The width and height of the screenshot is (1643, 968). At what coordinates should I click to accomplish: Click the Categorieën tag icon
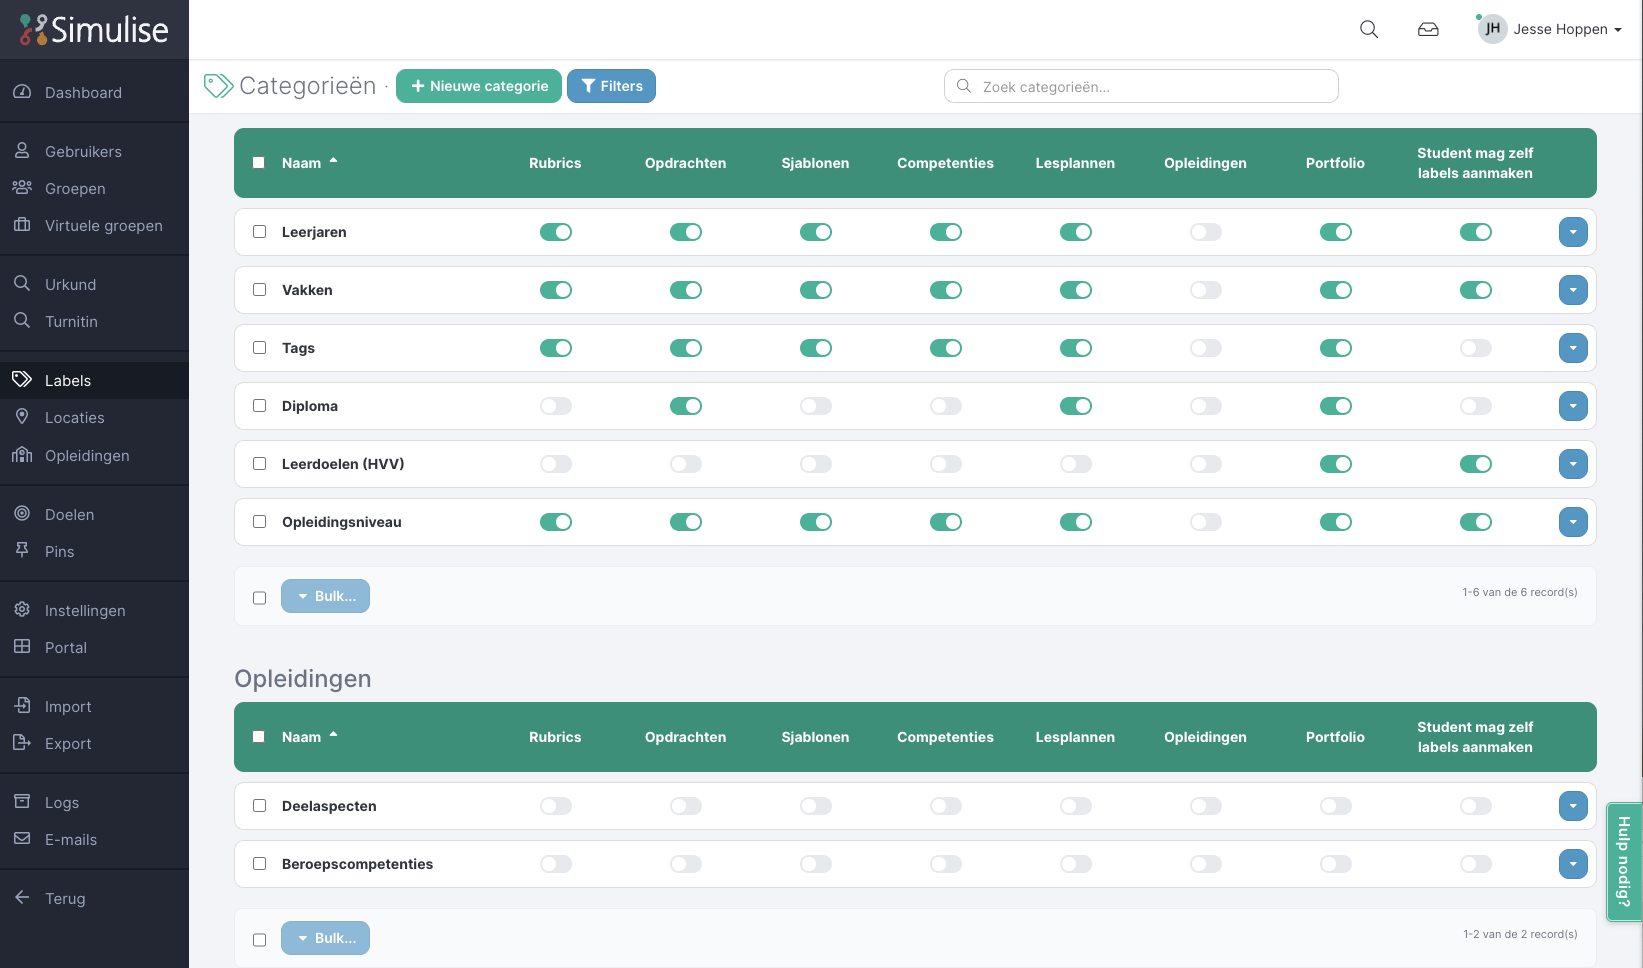[218, 86]
